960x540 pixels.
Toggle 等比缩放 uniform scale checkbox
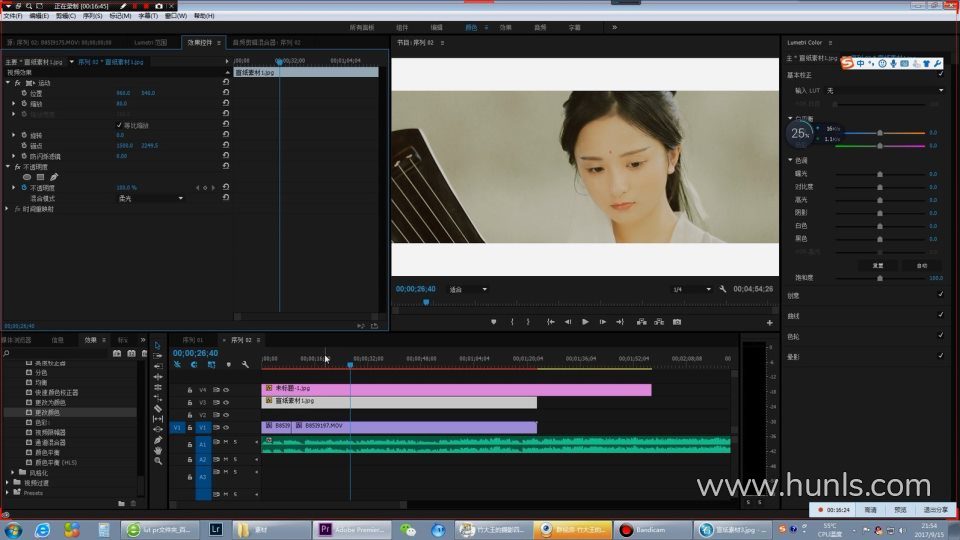click(119, 125)
